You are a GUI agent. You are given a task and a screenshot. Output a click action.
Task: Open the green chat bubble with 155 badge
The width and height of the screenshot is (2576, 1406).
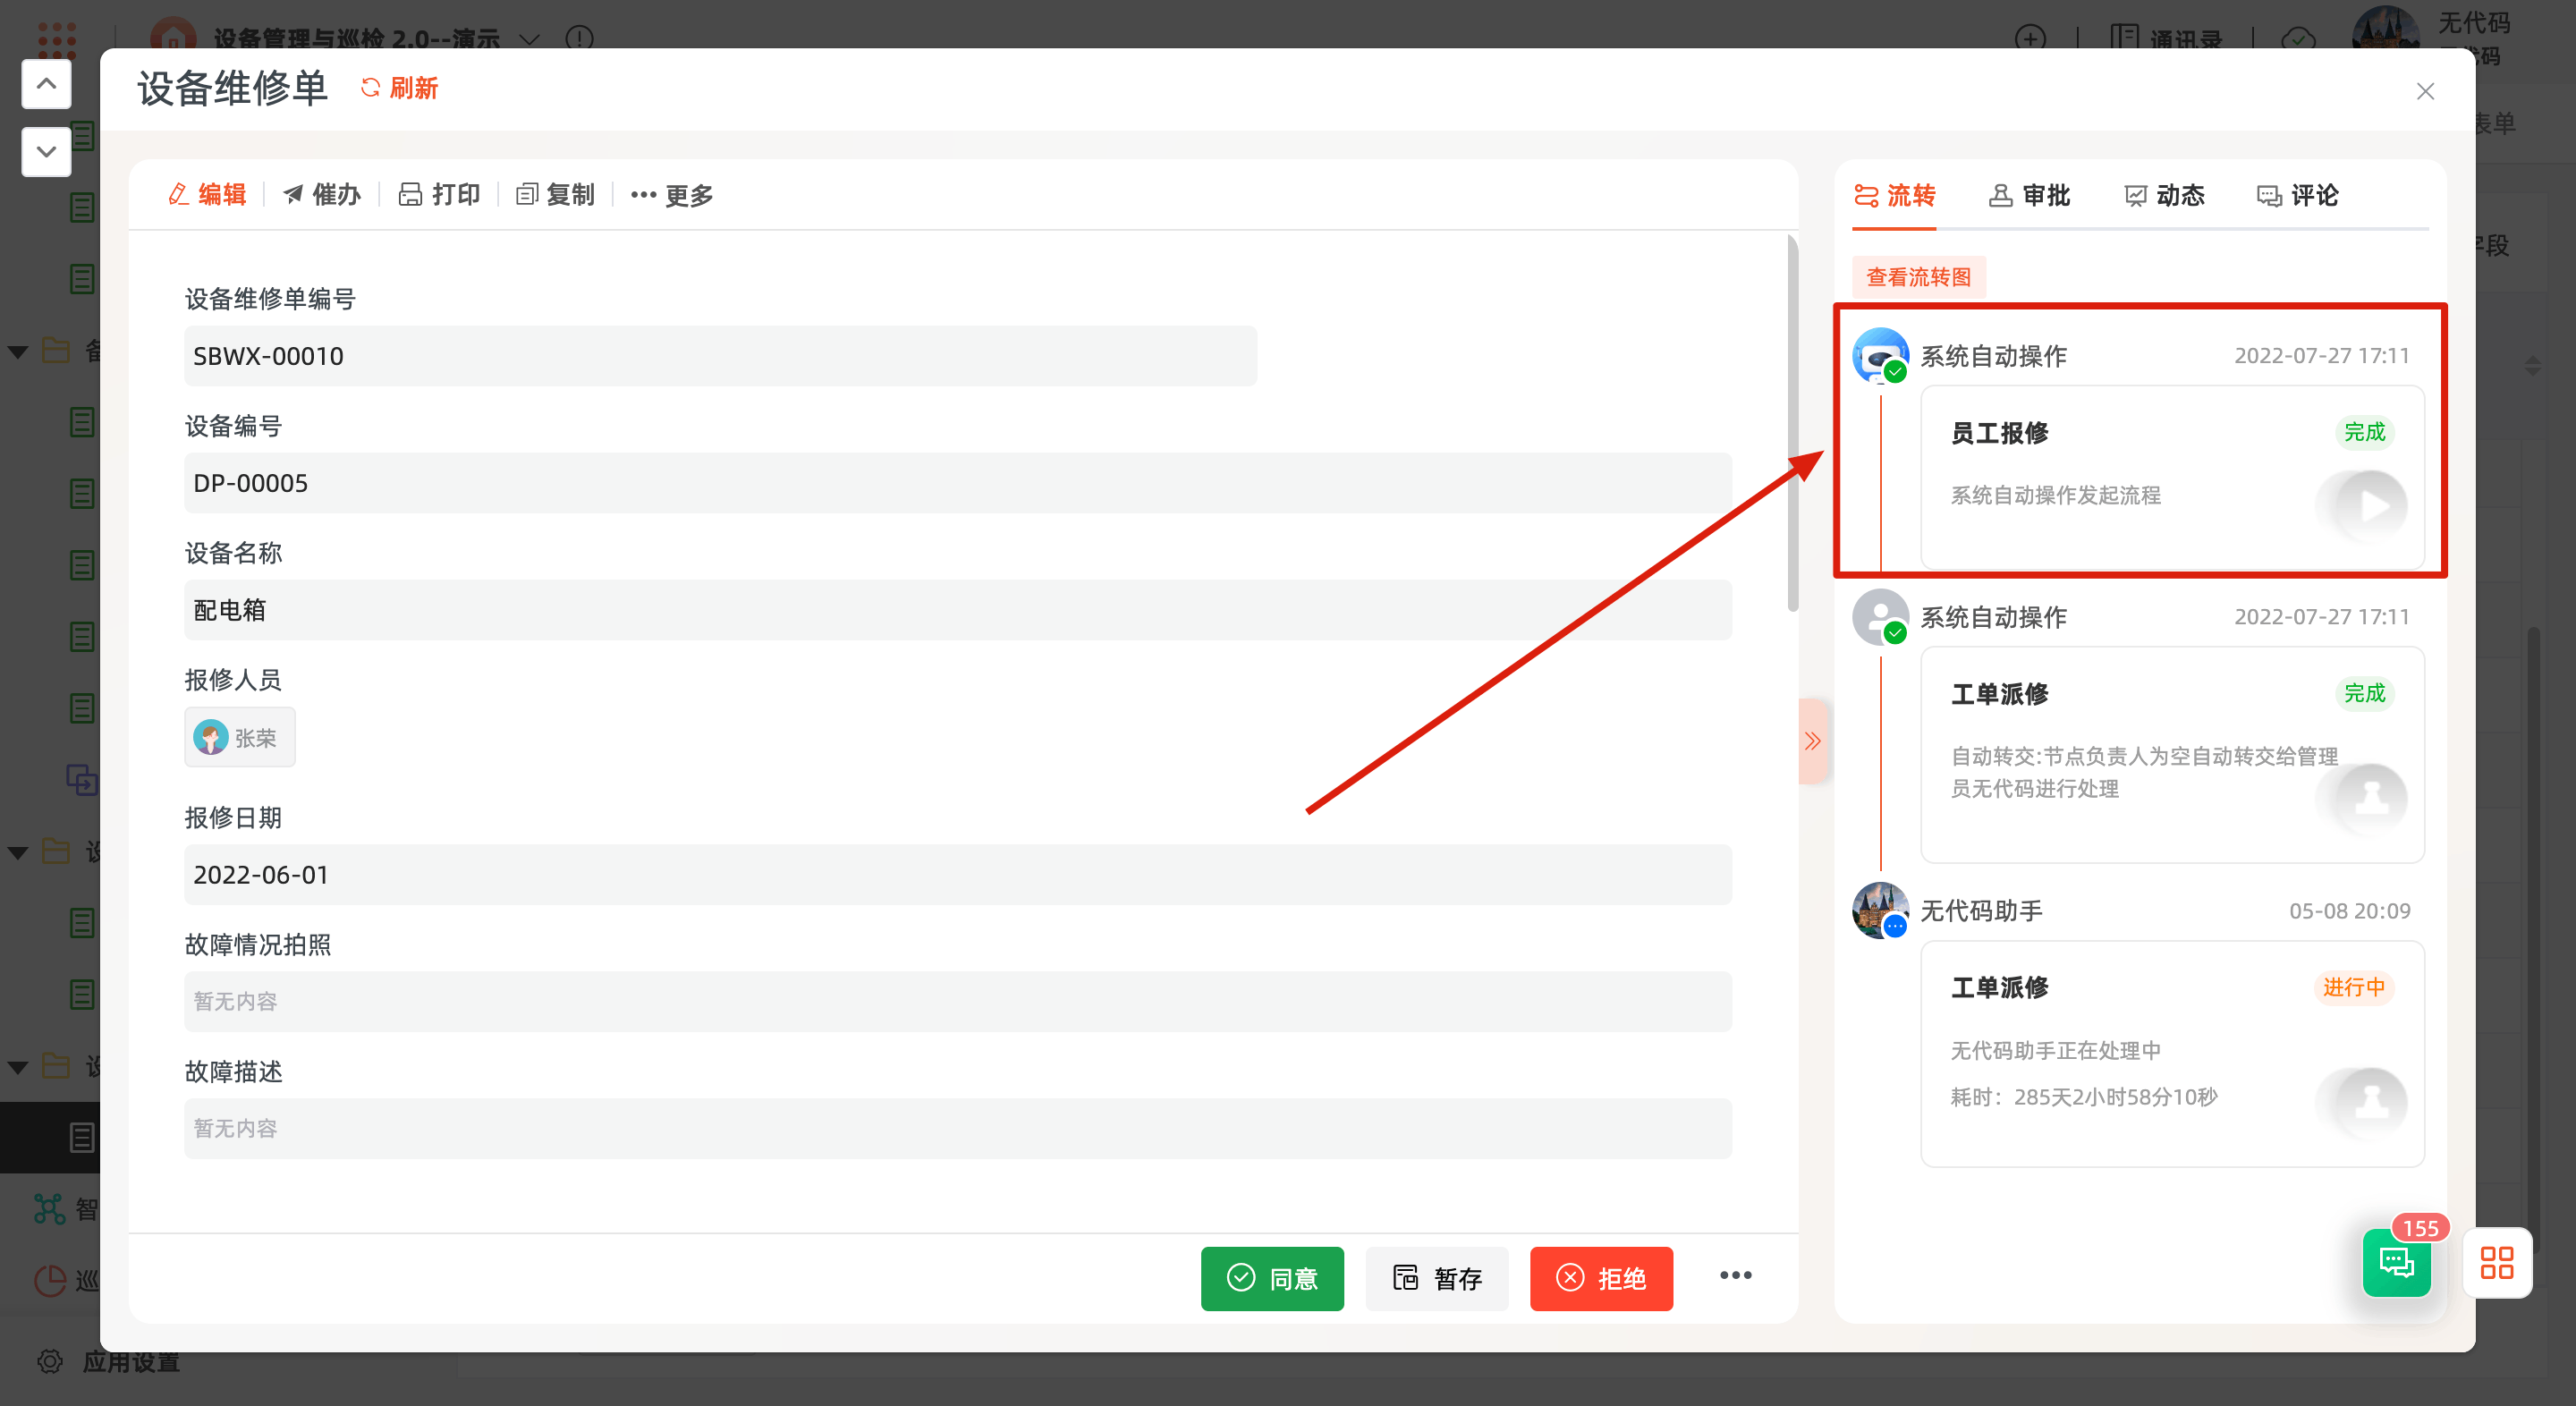pyautogui.click(x=2396, y=1263)
